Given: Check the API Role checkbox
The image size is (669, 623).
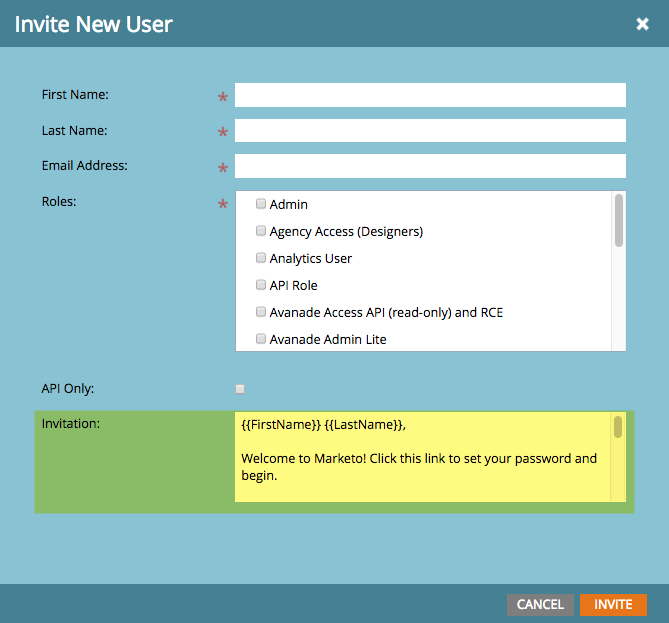Looking at the screenshot, I should coord(261,285).
